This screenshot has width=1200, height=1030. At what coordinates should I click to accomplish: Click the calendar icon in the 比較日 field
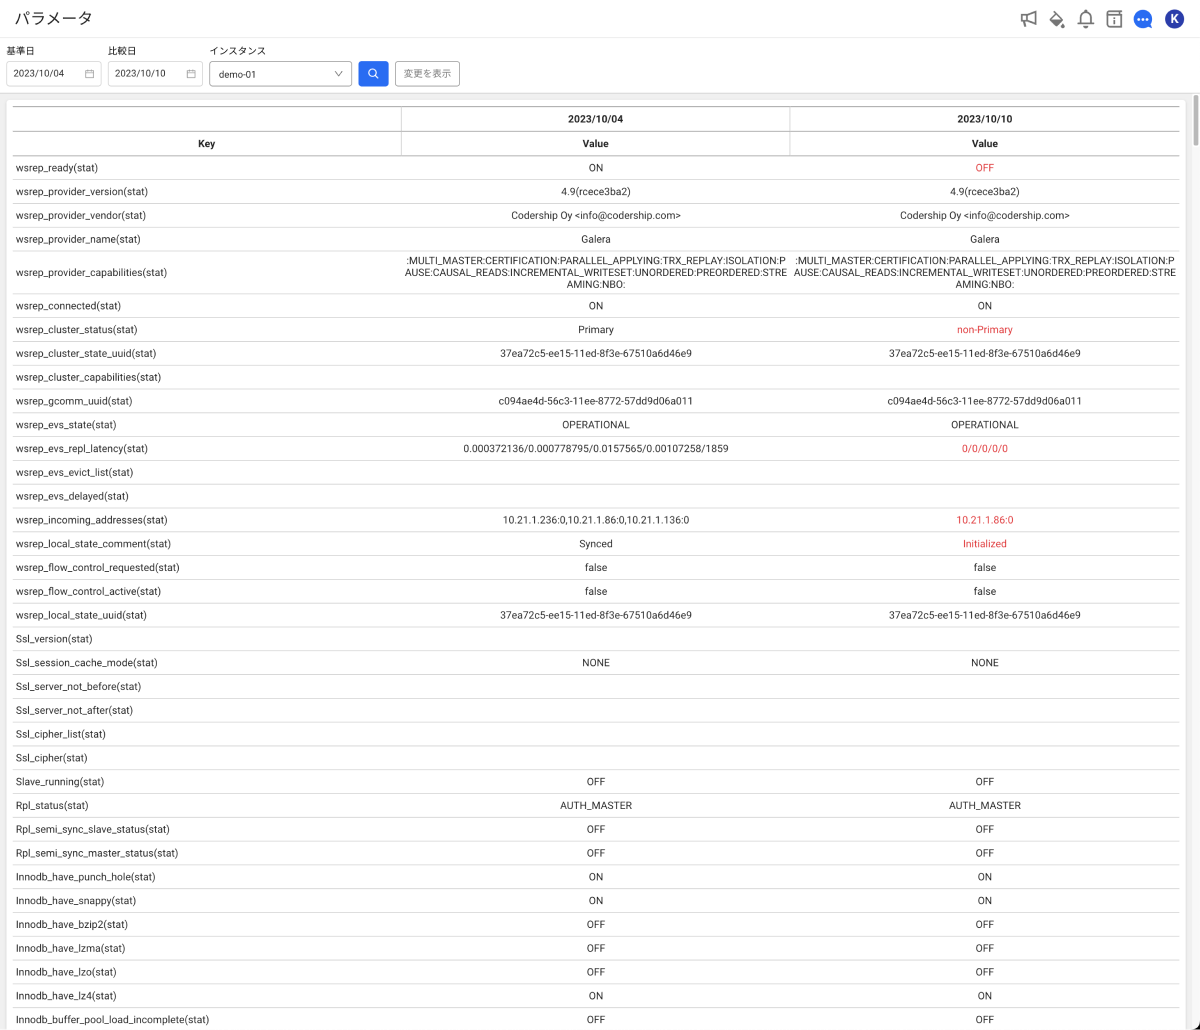(x=191, y=74)
